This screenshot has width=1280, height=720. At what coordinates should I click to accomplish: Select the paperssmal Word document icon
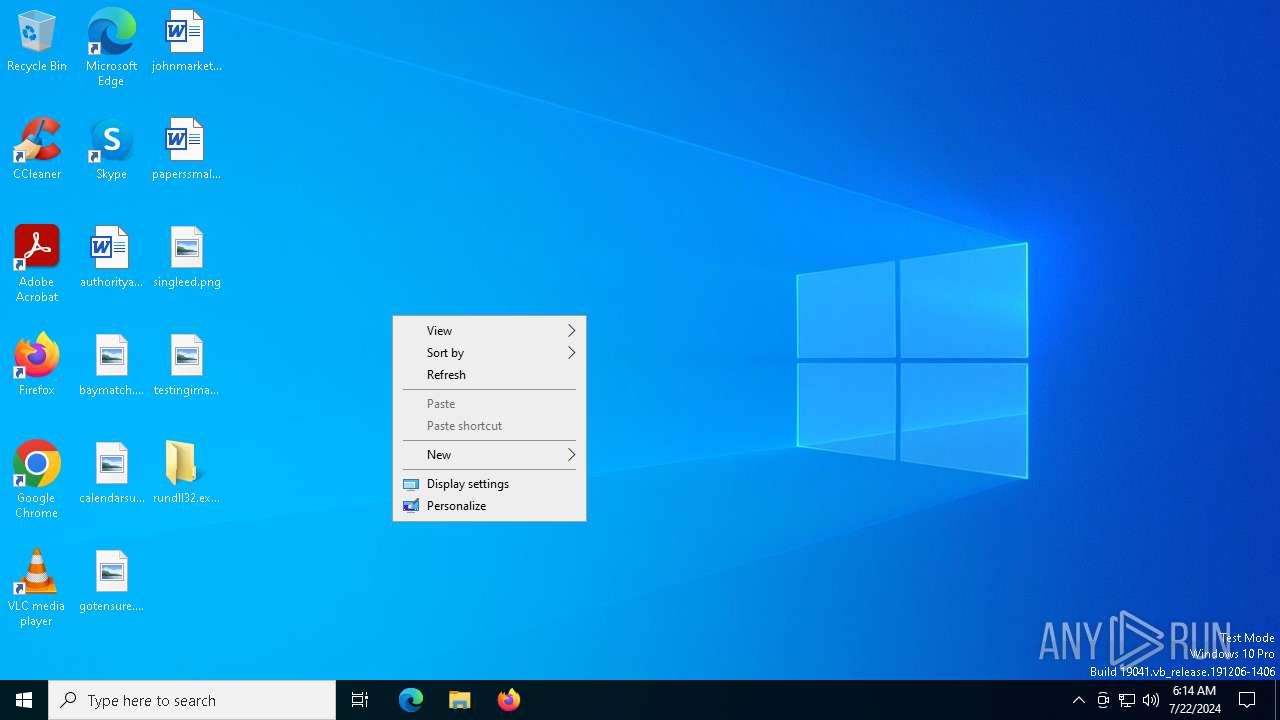186,150
